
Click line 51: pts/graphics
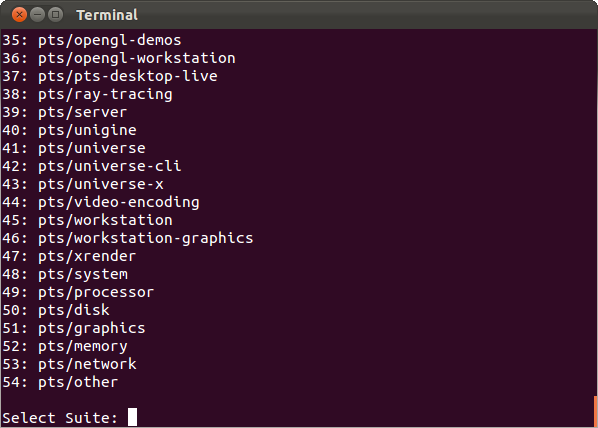74,328
